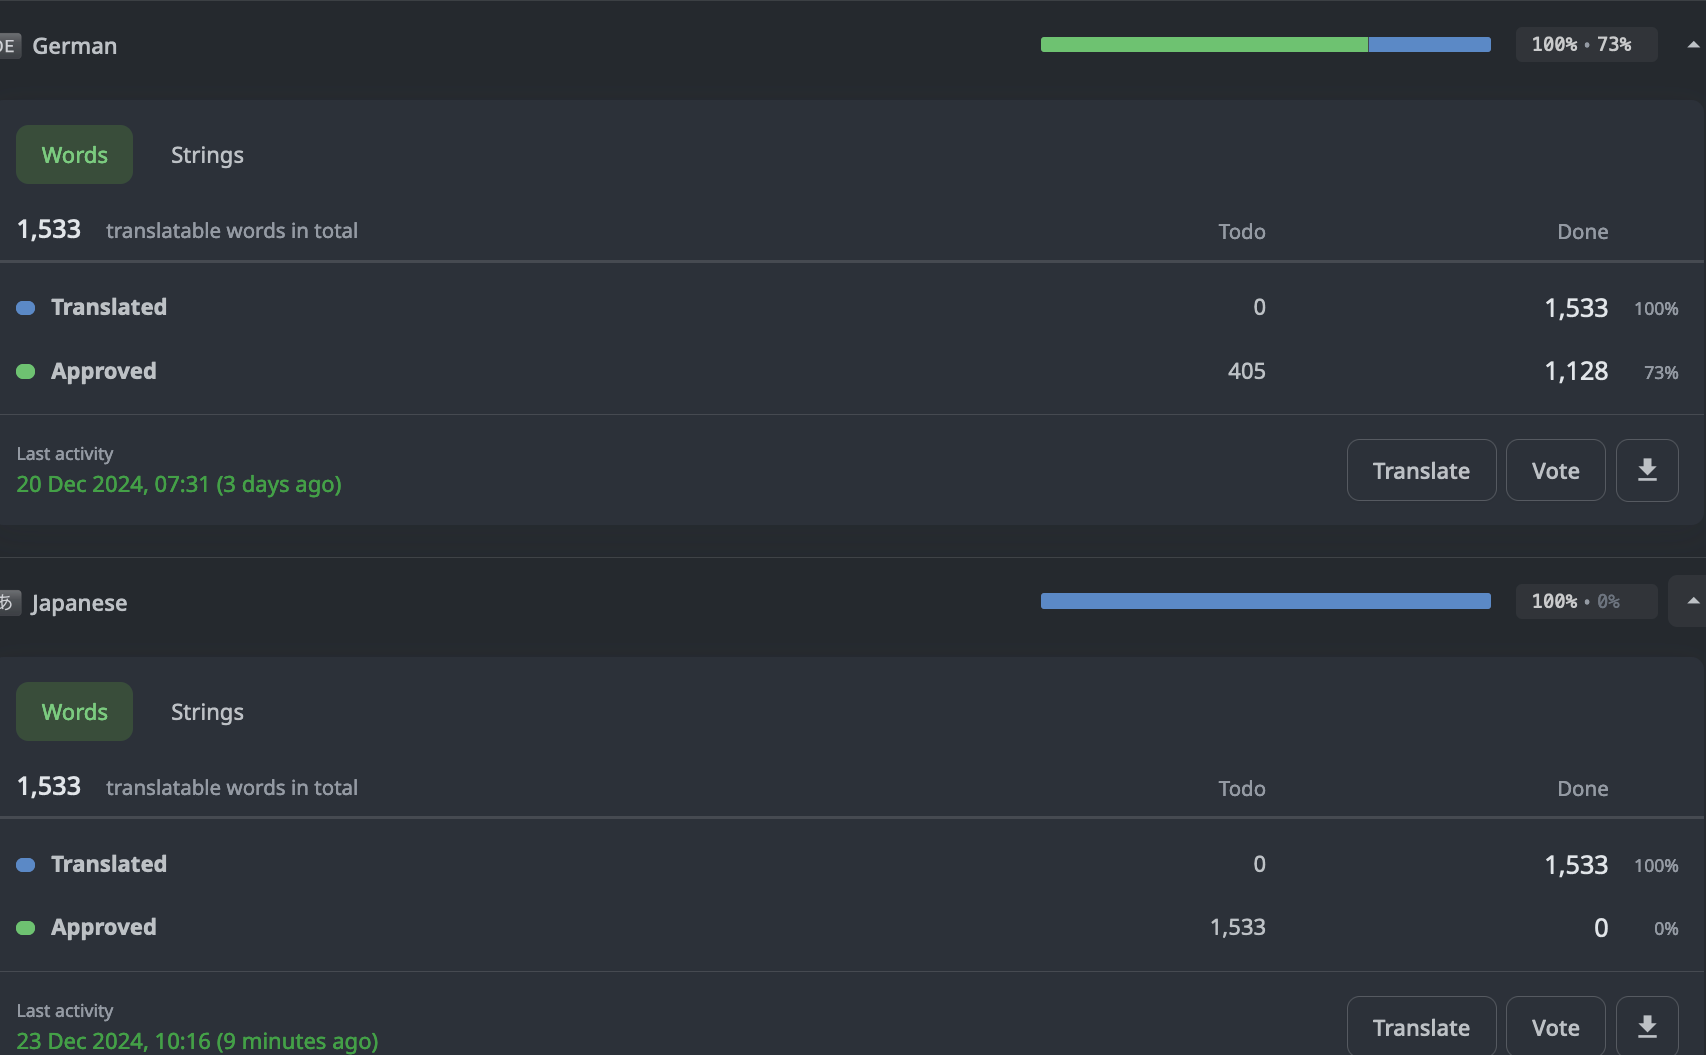The width and height of the screenshot is (1706, 1055).
Task: Click the Japanese 100% • 0% badge
Action: 1585,601
